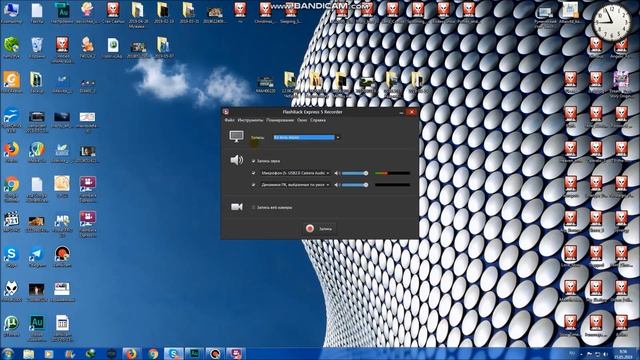Select the Telegram desktop shortcut
This screenshot has width=640, height=360.
(37, 257)
